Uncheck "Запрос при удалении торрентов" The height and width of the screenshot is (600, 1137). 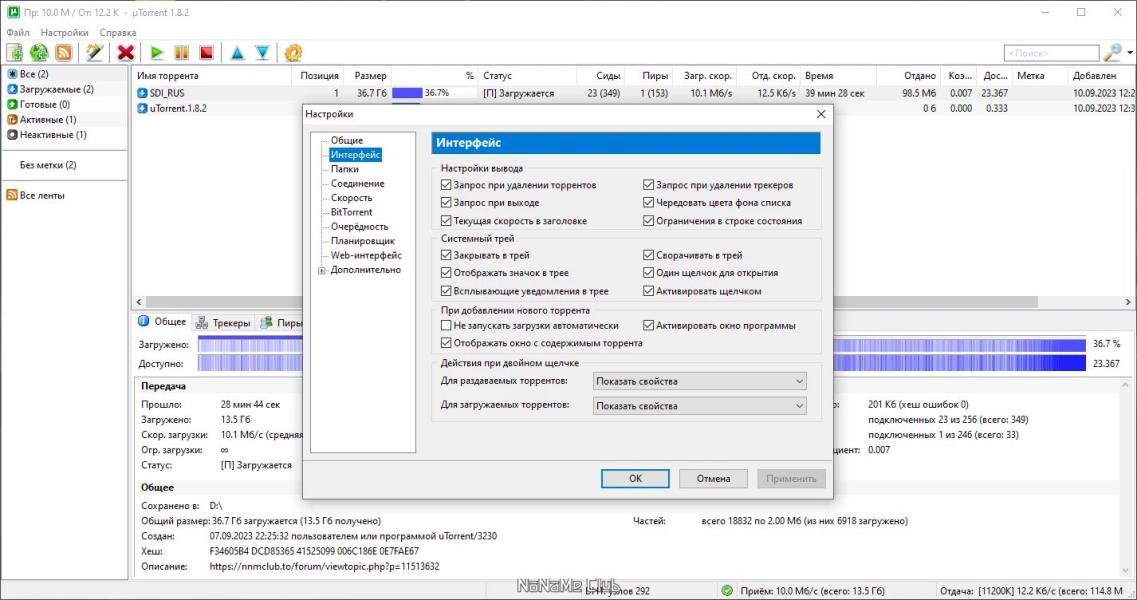tap(447, 185)
